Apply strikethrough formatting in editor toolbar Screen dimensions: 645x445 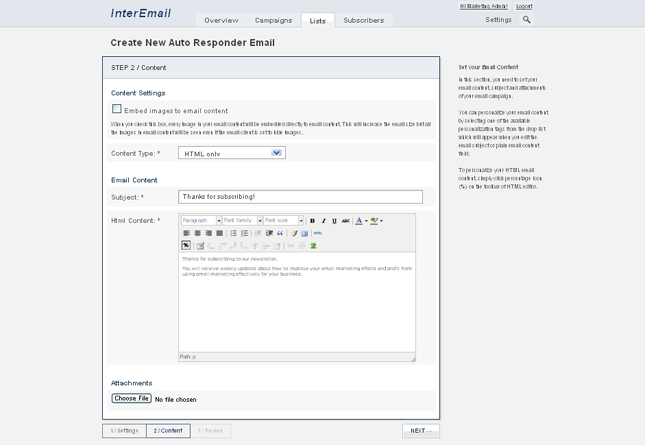coord(345,221)
